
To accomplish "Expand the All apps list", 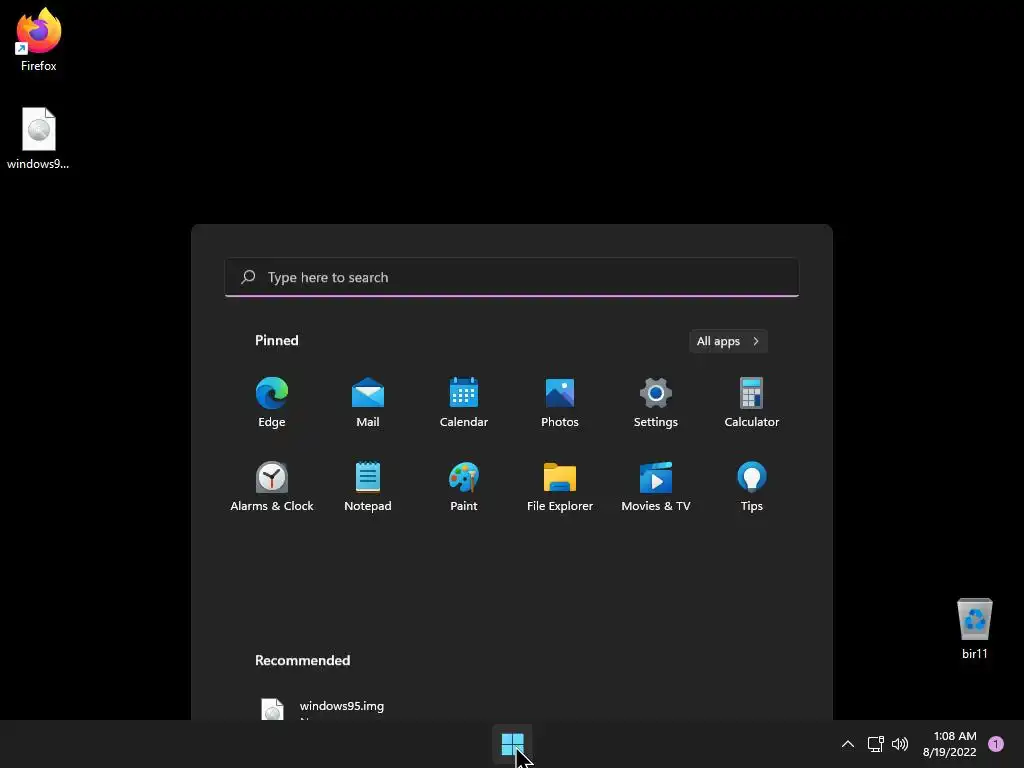I will [x=728, y=341].
